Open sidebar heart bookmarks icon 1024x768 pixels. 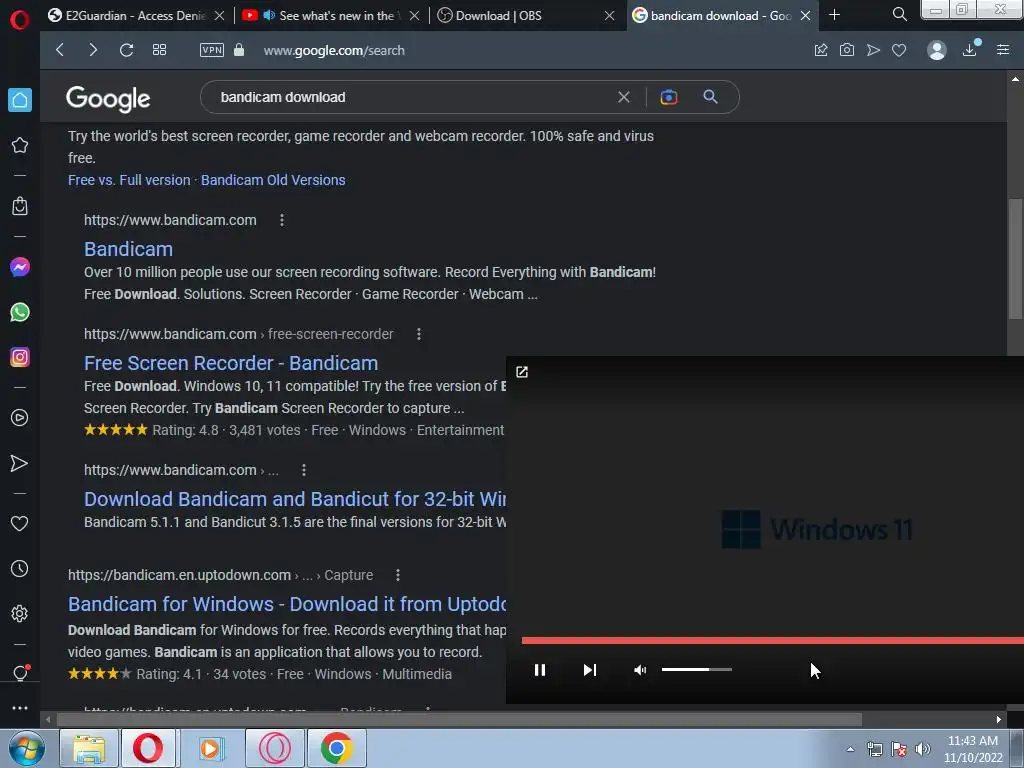20,523
